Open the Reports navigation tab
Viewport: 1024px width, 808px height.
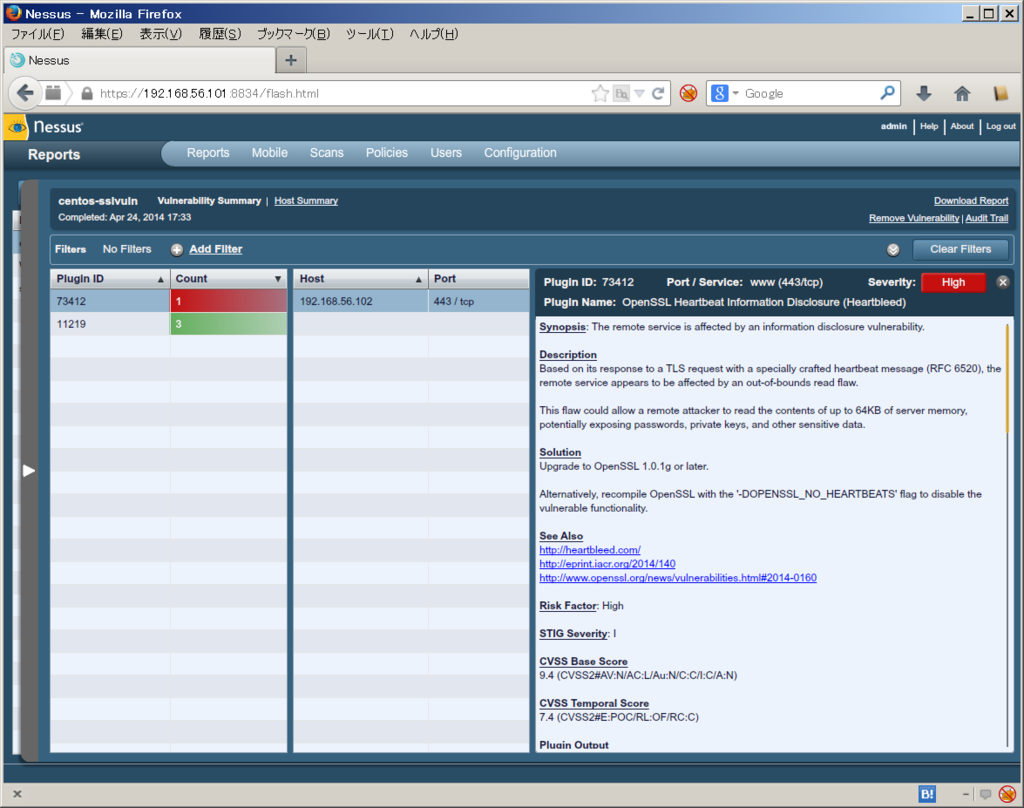click(208, 153)
